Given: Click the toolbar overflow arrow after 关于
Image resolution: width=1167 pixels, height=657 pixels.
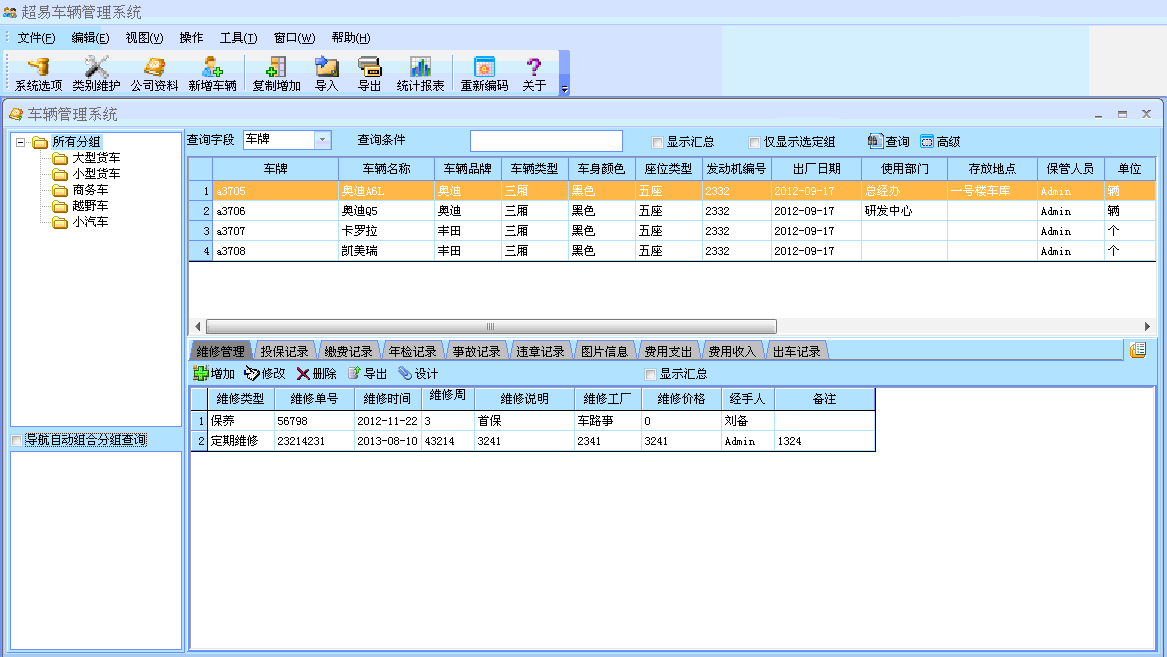Looking at the screenshot, I should 564,89.
